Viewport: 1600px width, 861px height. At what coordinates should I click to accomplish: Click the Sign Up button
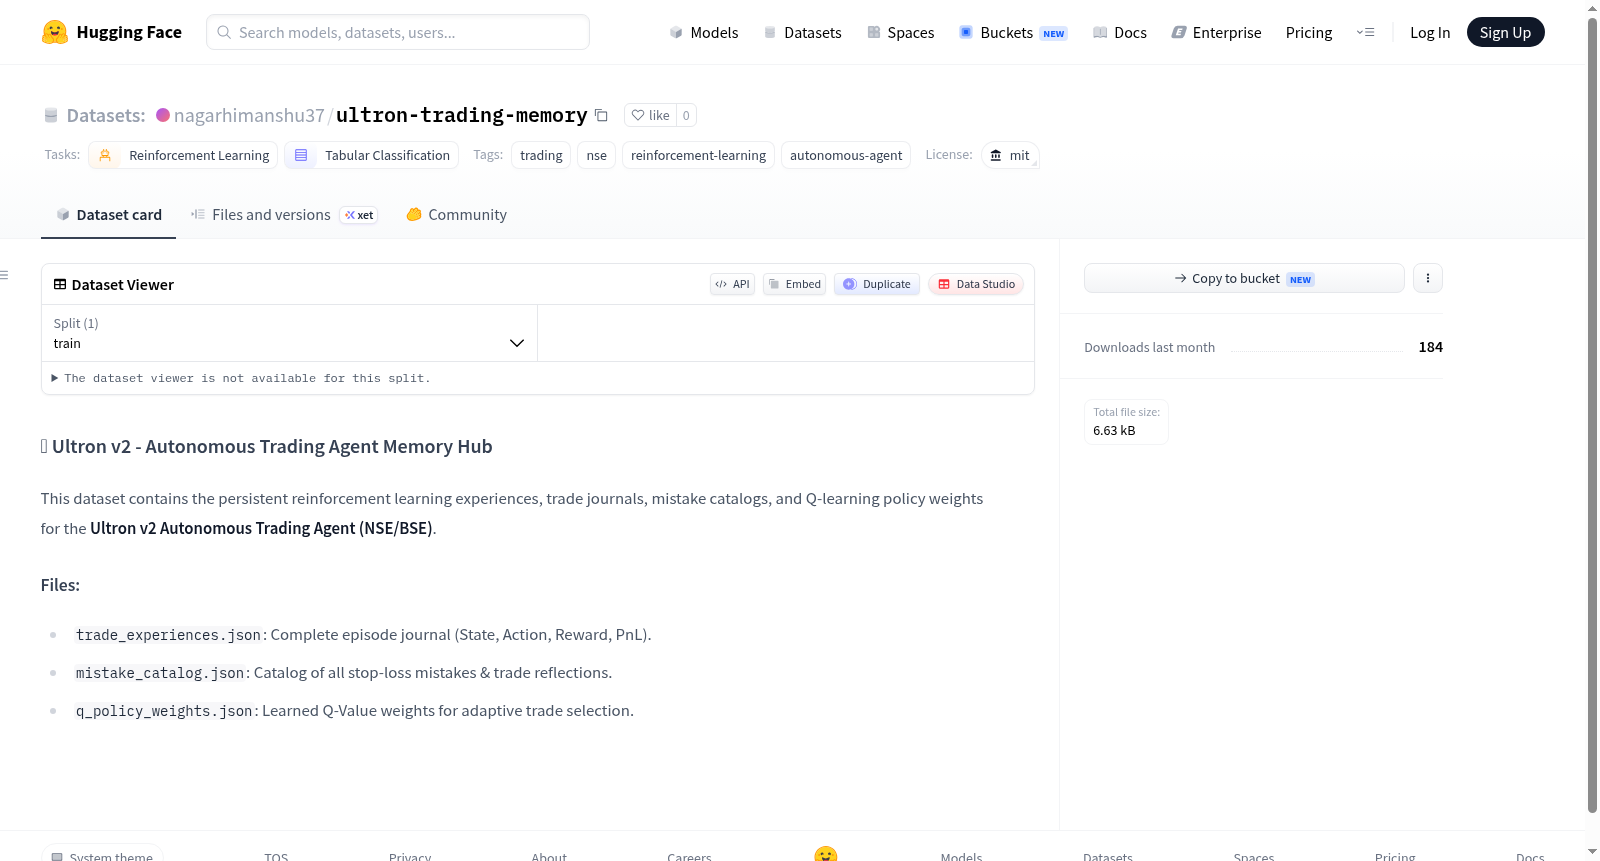[x=1505, y=32]
